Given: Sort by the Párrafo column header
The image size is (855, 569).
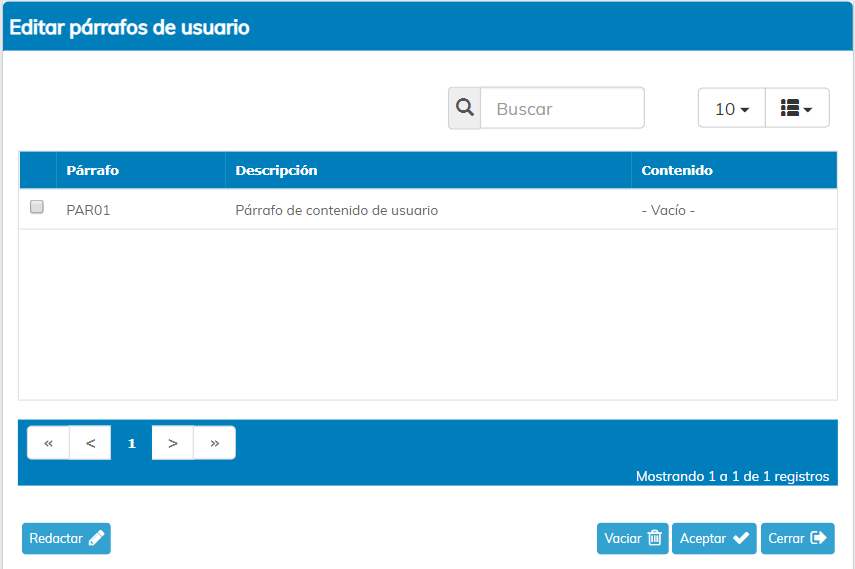Looking at the screenshot, I should coord(93,170).
